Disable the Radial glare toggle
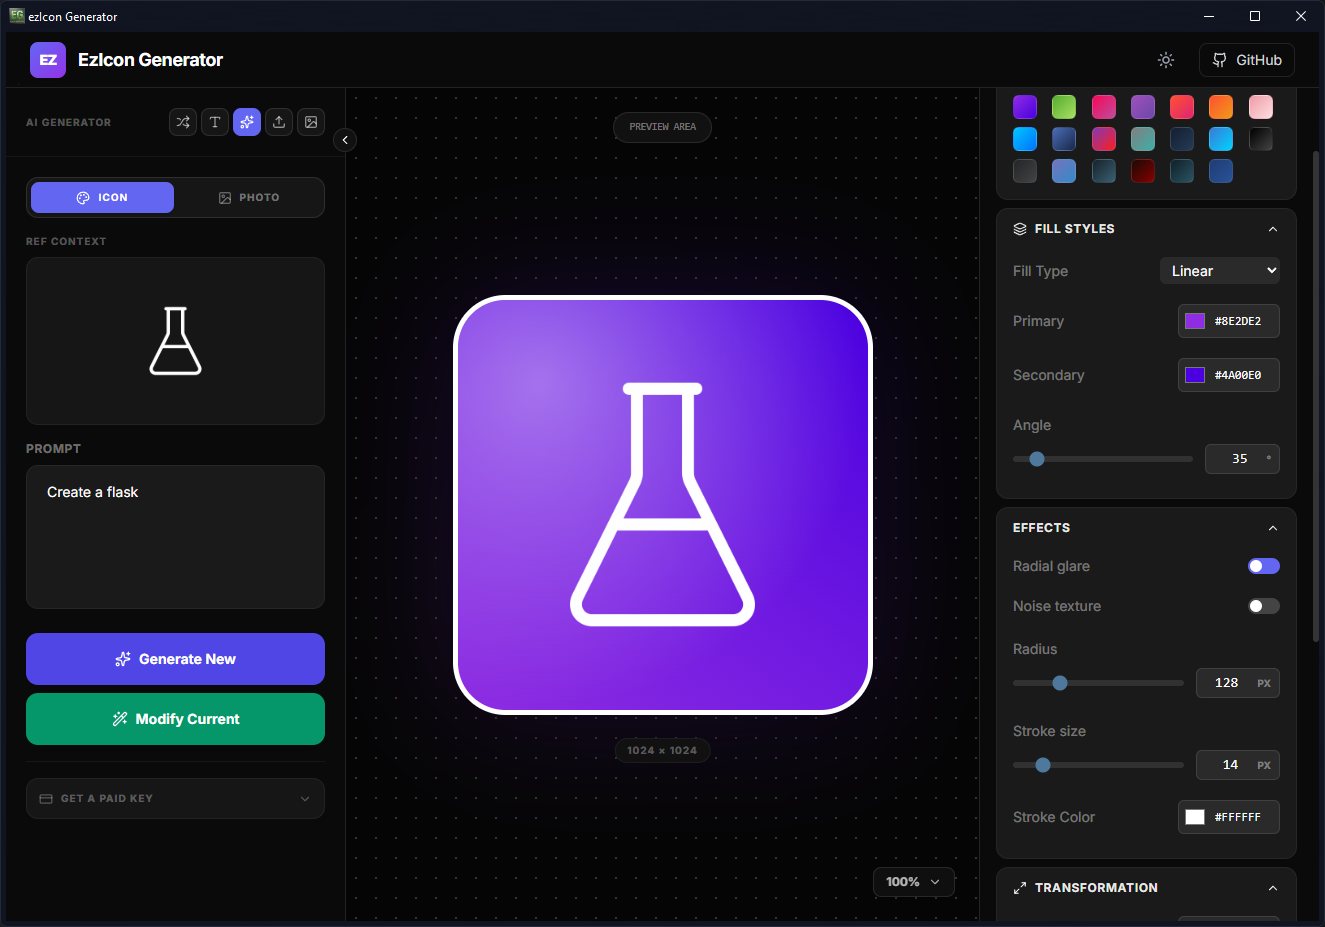The image size is (1325, 927). click(x=1263, y=566)
